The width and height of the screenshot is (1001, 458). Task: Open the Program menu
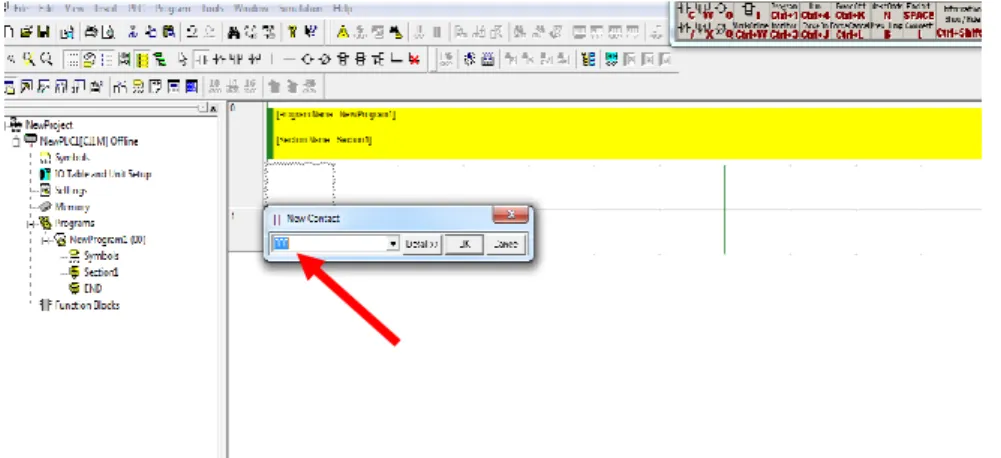172,9
